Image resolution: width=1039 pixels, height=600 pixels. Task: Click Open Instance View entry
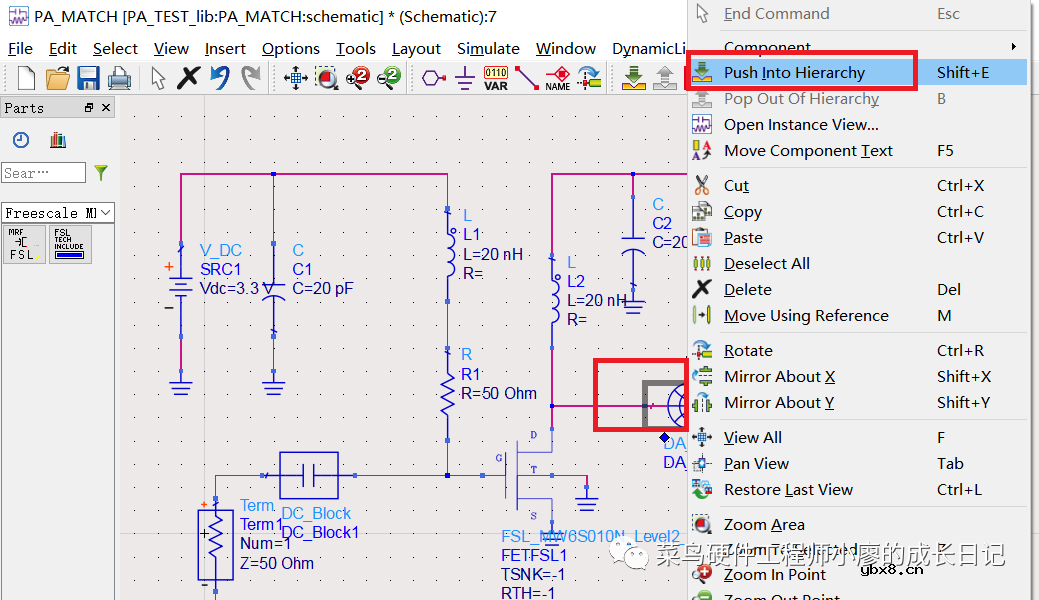pos(801,125)
